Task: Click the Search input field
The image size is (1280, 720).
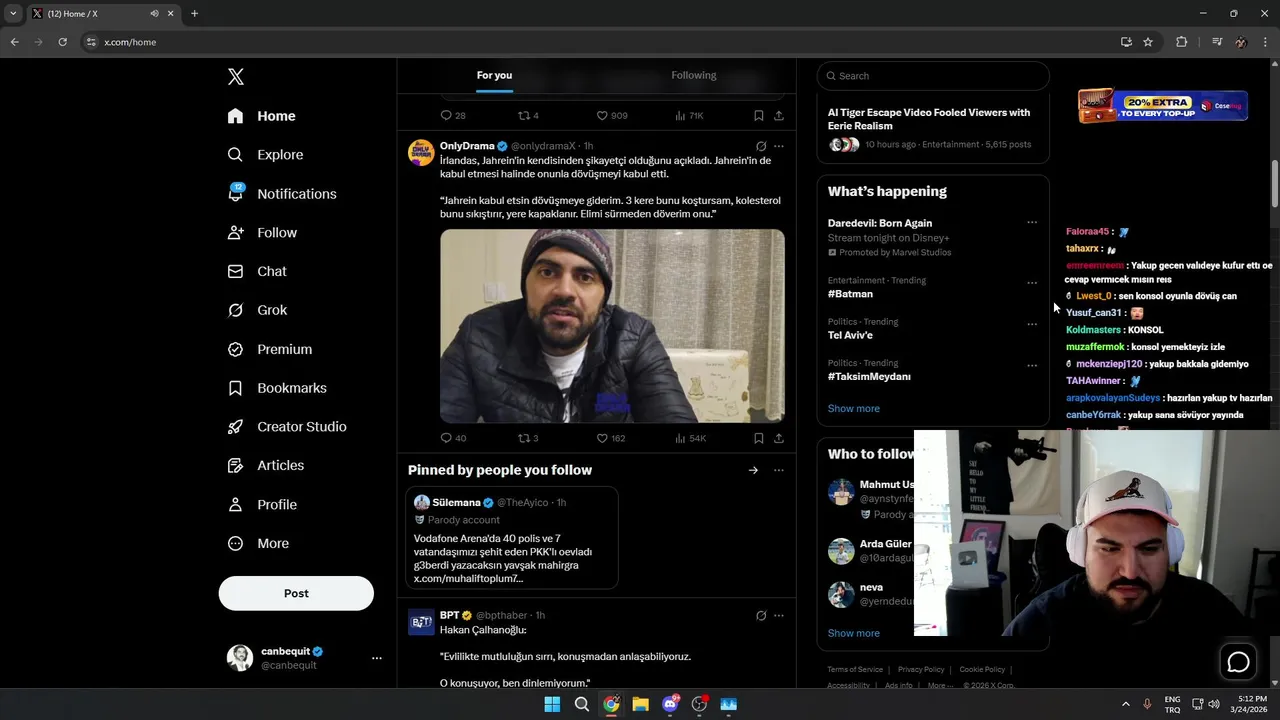Action: point(933,76)
